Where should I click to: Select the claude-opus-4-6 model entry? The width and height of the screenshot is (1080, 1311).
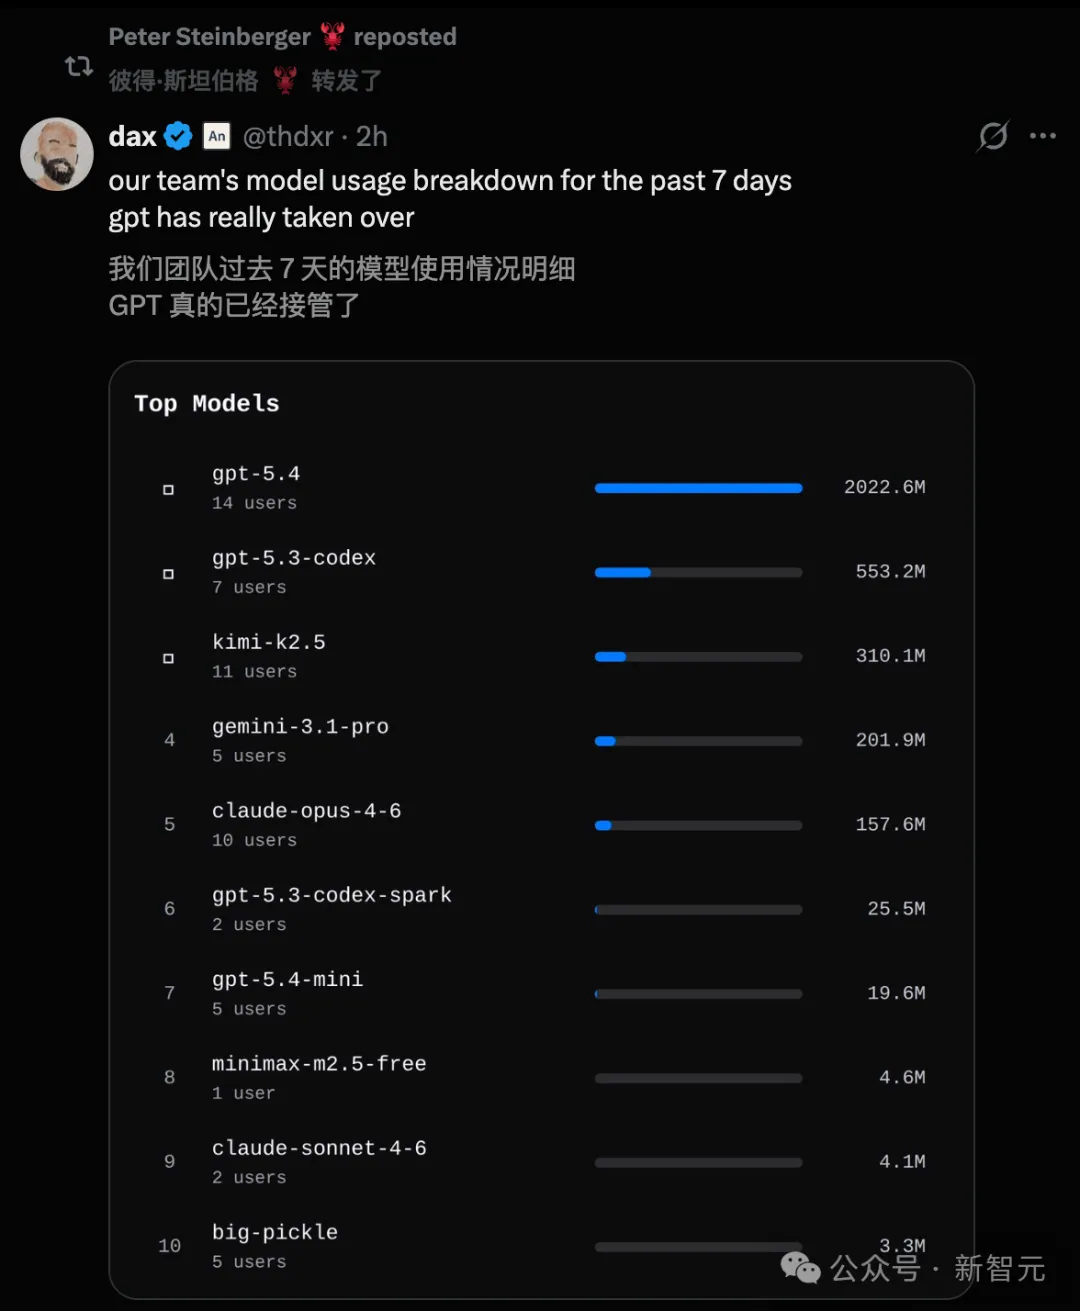306,811
